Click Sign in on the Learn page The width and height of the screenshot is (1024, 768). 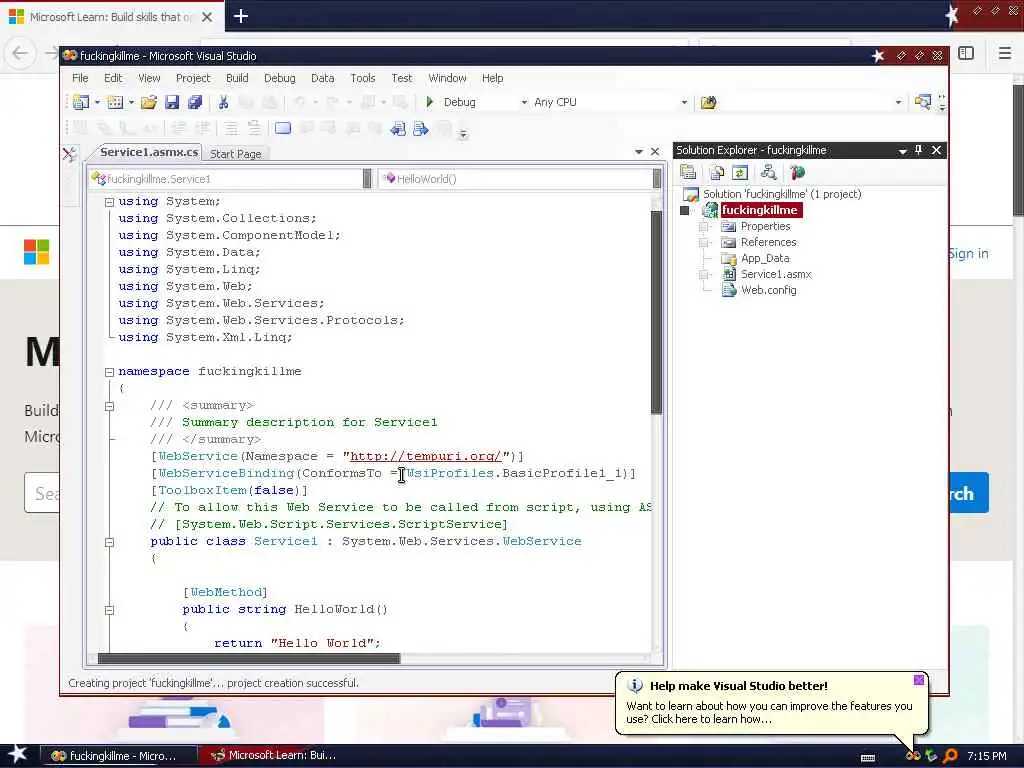968,253
